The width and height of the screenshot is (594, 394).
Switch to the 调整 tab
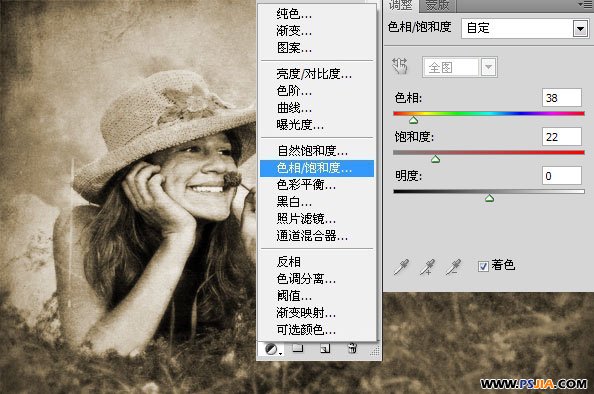click(401, 5)
